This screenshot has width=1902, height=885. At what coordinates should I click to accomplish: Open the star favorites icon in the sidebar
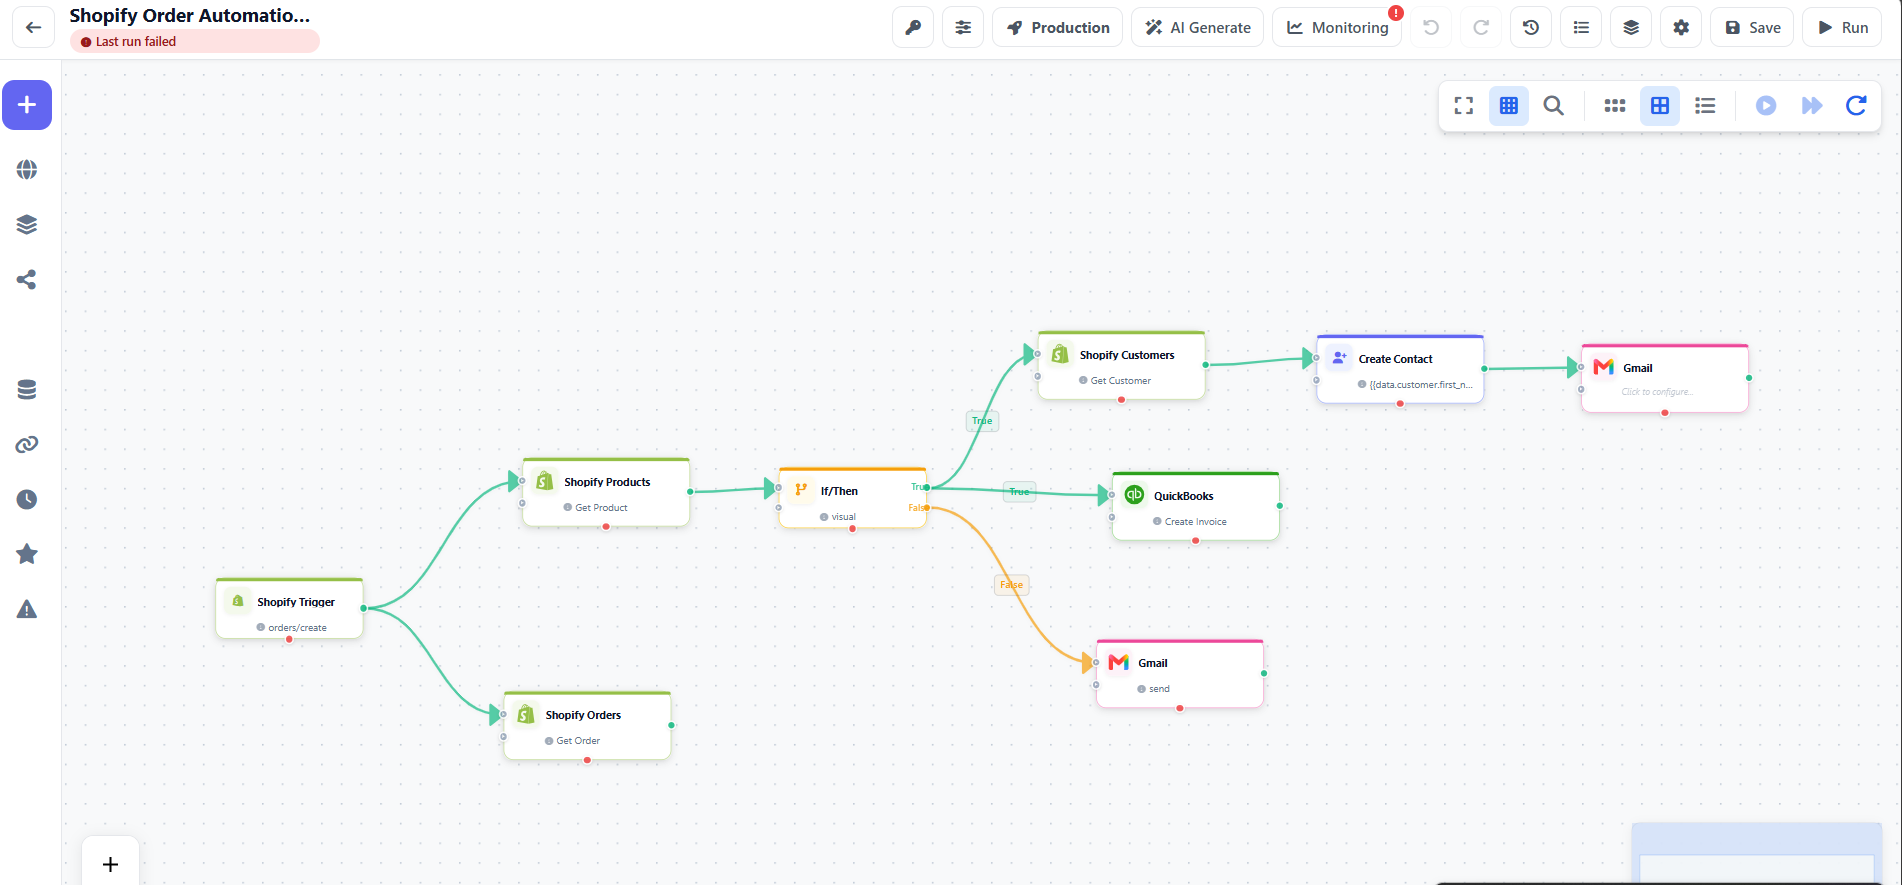[27, 554]
